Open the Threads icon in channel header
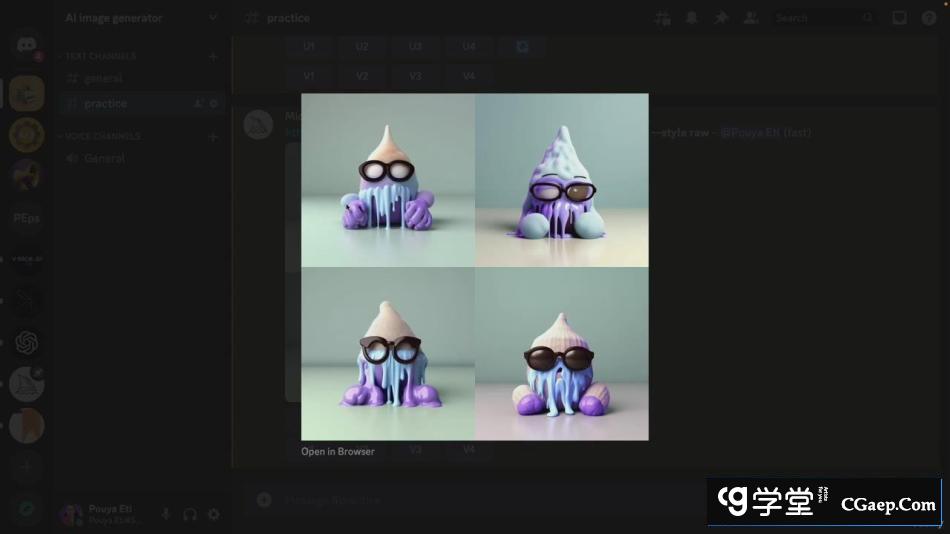 tap(661, 18)
